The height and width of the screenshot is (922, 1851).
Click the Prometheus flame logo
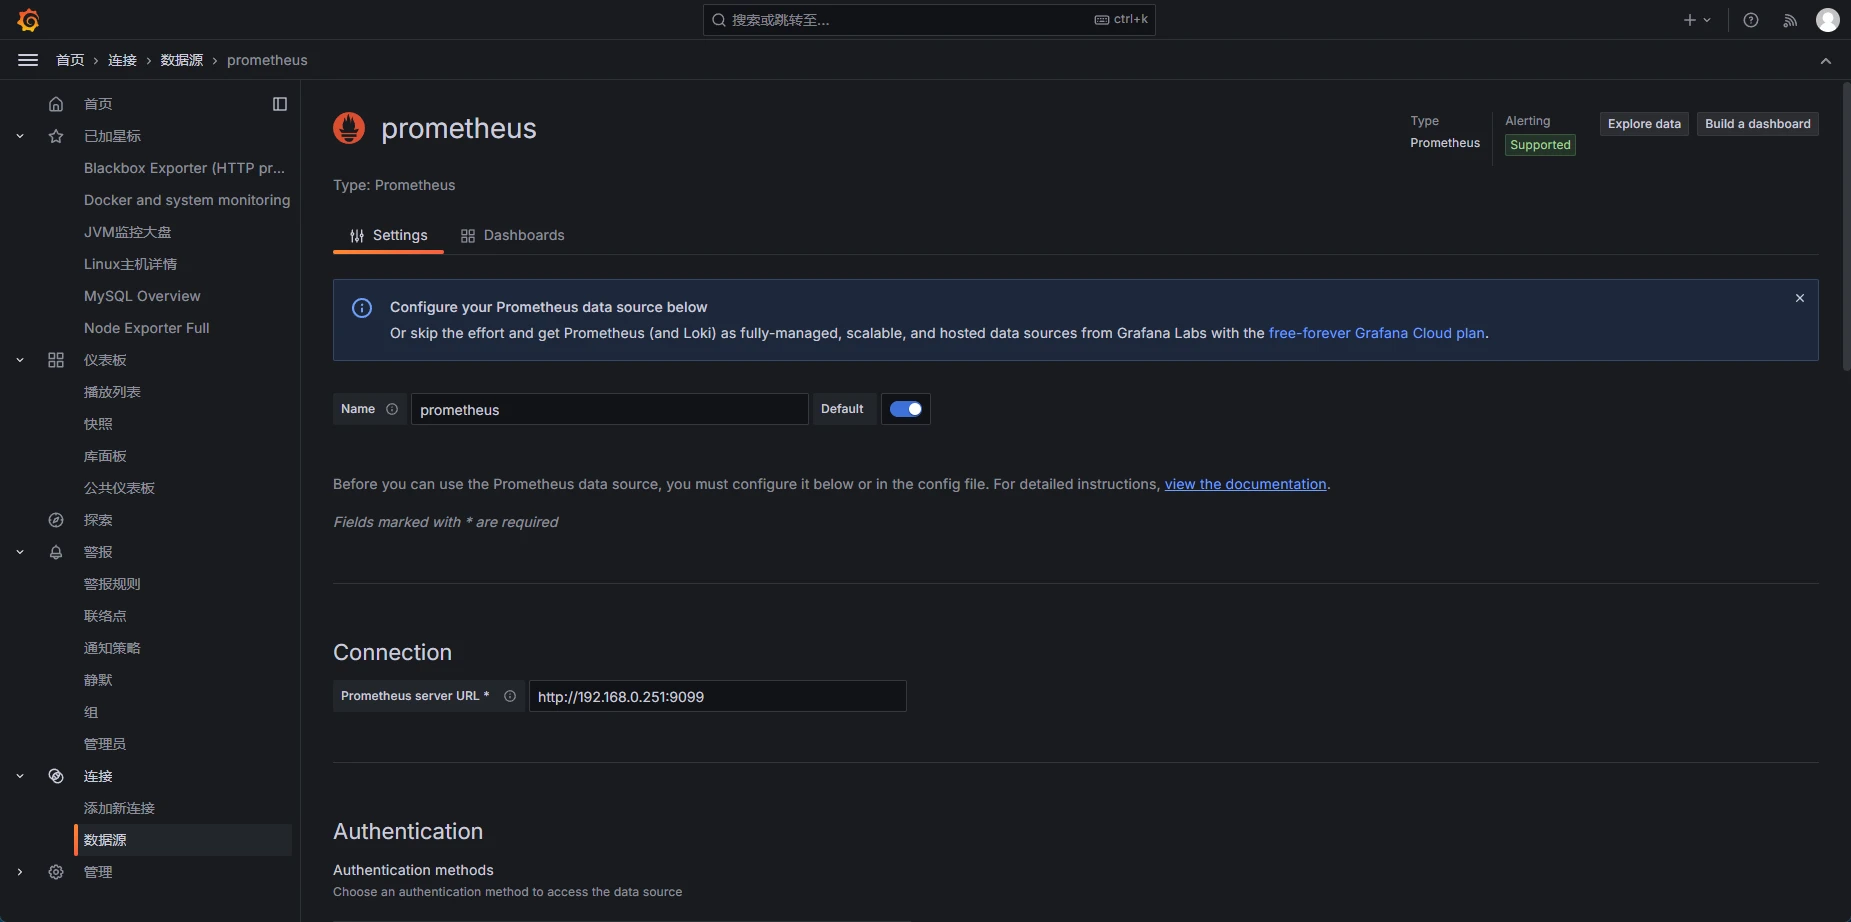point(349,128)
